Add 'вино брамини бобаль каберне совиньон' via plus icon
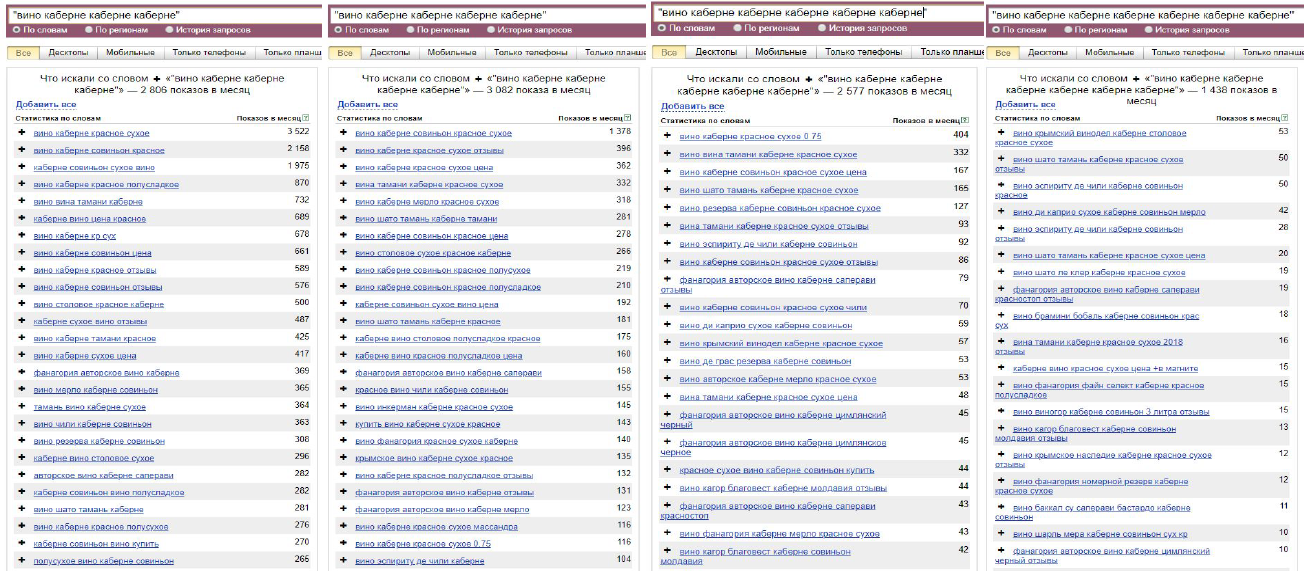The height and width of the screenshot is (571, 1304). (1001, 316)
